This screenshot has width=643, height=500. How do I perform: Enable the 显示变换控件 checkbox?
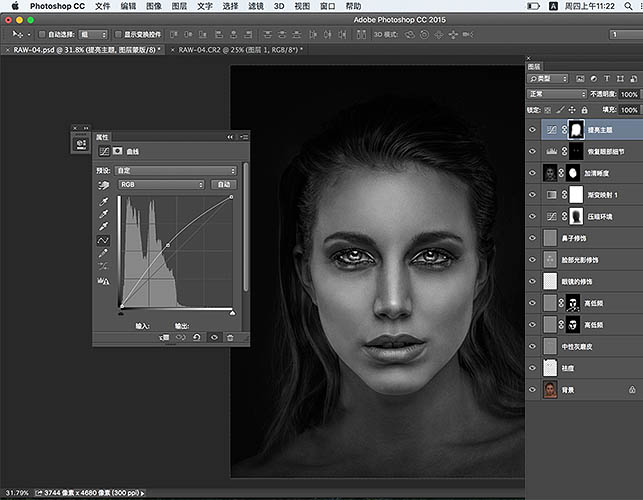[x=117, y=34]
